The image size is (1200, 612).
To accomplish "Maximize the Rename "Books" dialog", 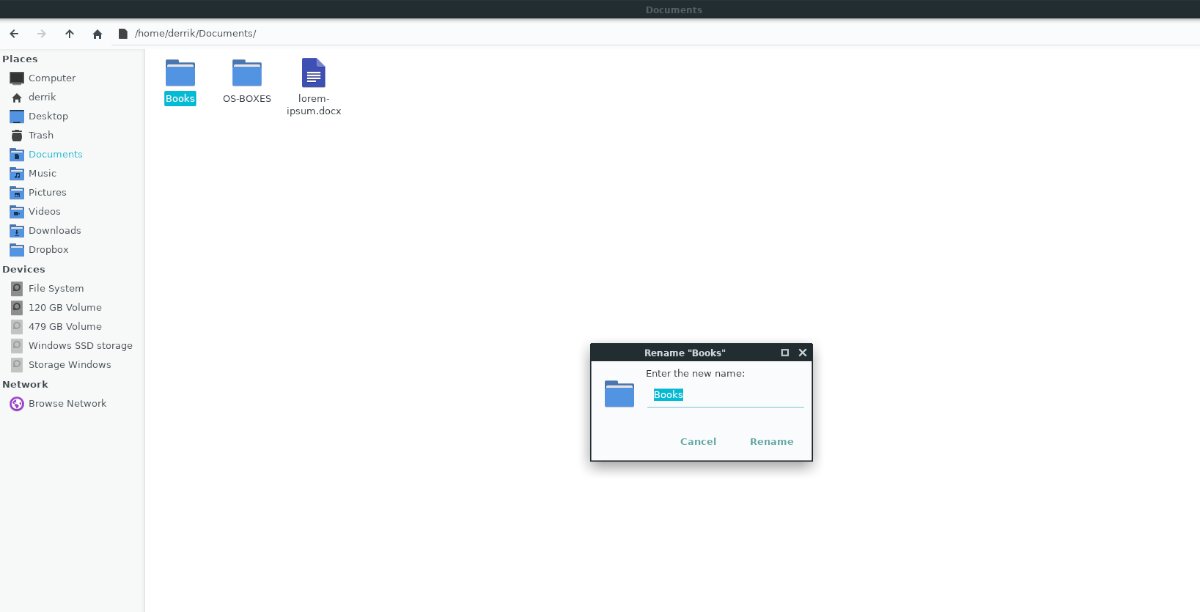I will [x=785, y=353].
